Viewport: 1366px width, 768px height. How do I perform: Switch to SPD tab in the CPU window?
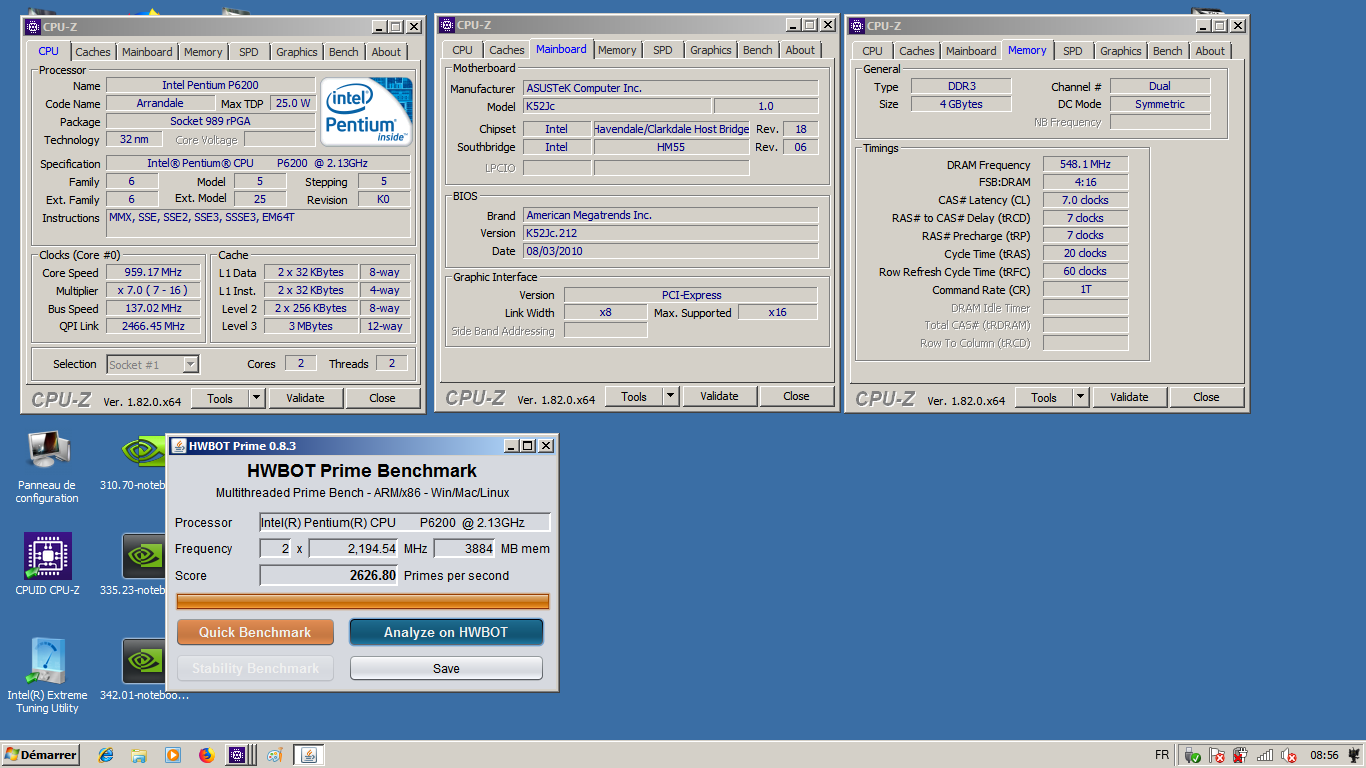[x=249, y=52]
